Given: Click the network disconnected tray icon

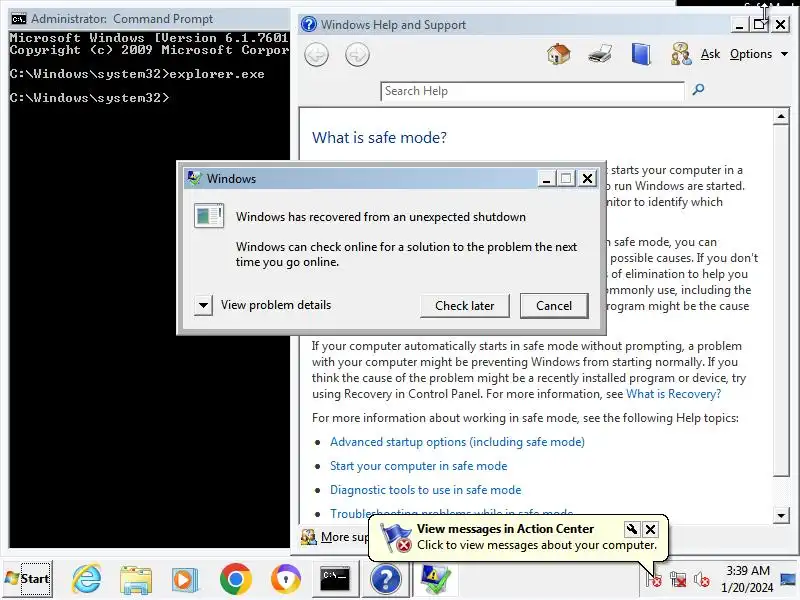Looking at the screenshot, I should [678, 579].
